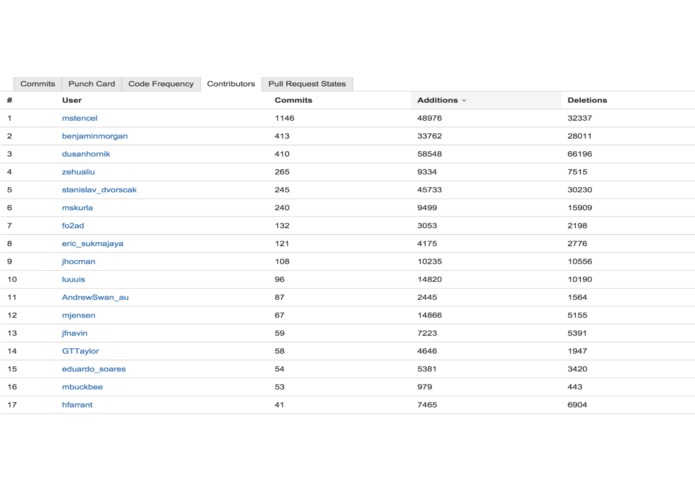Image resolution: width=695 pixels, height=494 pixels.
Task: Select commits value 41 for hfarrant
Action: coord(279,405)
